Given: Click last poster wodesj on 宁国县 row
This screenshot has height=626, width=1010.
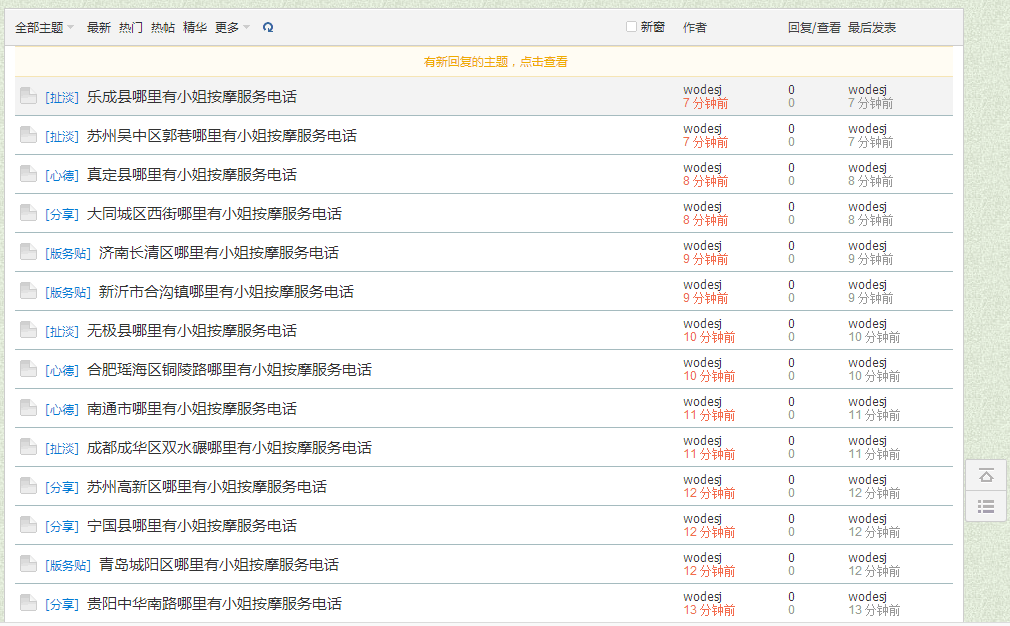Looking at the screenshot, I should [x=868, y=518].
